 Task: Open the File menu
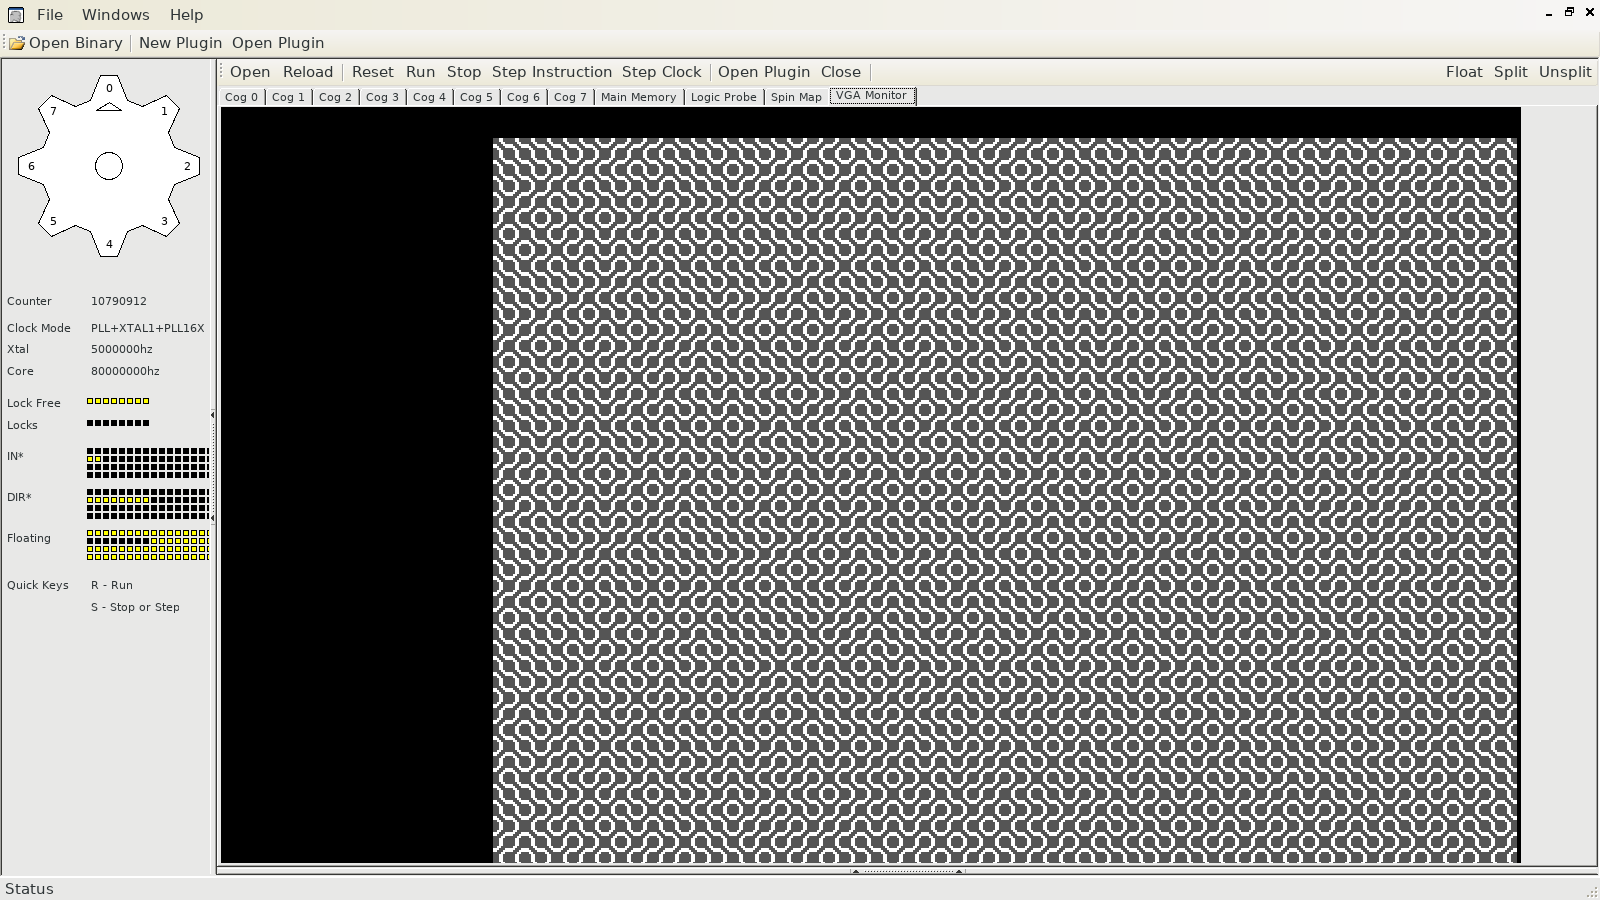click(50, 15)
